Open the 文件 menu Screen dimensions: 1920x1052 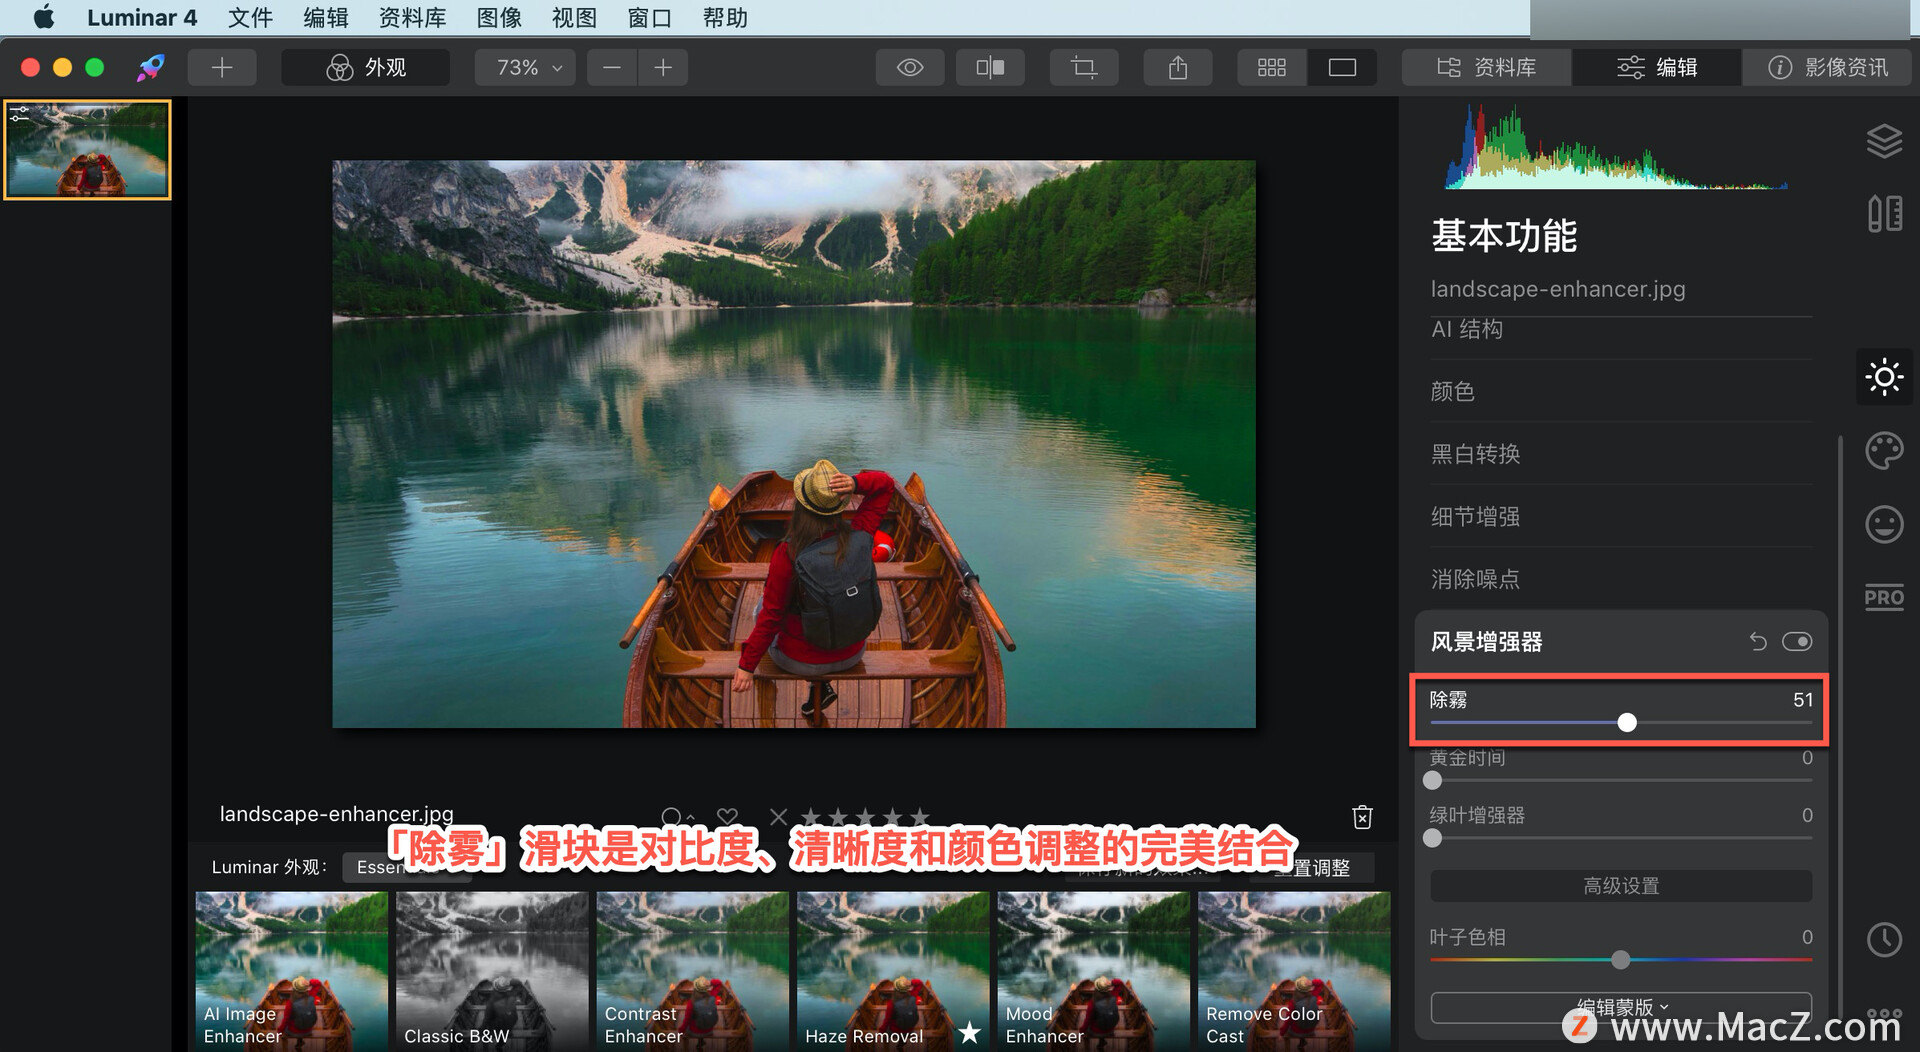coord(250,17)
